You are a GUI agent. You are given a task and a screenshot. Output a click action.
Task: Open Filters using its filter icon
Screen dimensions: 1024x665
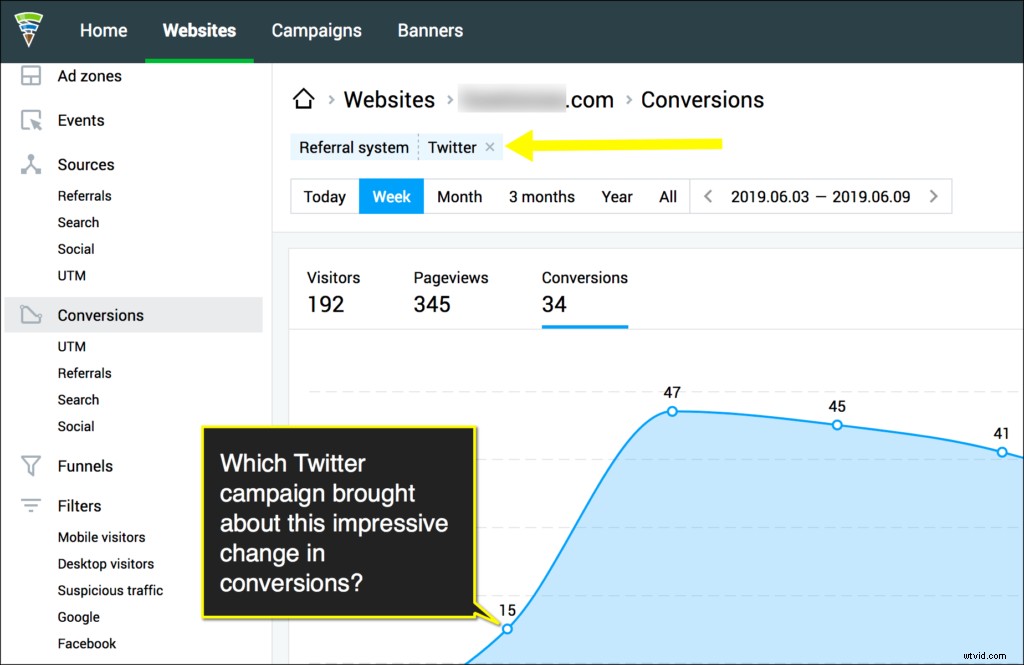29,506
